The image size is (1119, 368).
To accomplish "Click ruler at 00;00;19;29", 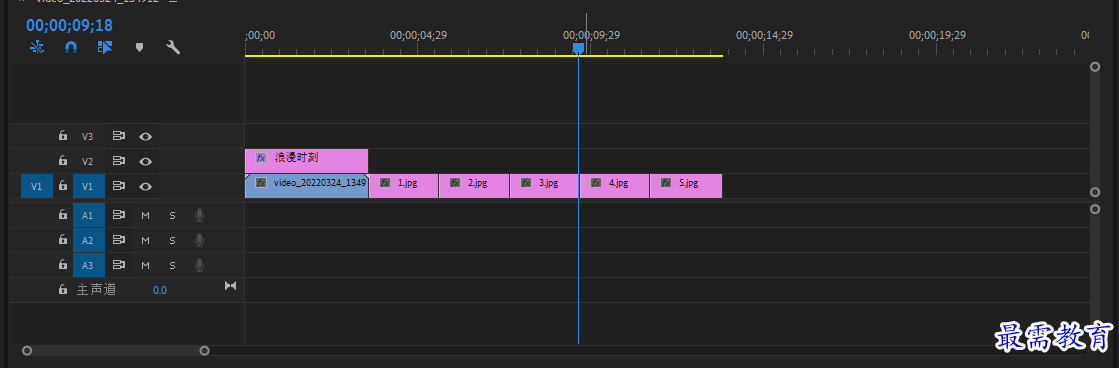I will coord(937,35).
